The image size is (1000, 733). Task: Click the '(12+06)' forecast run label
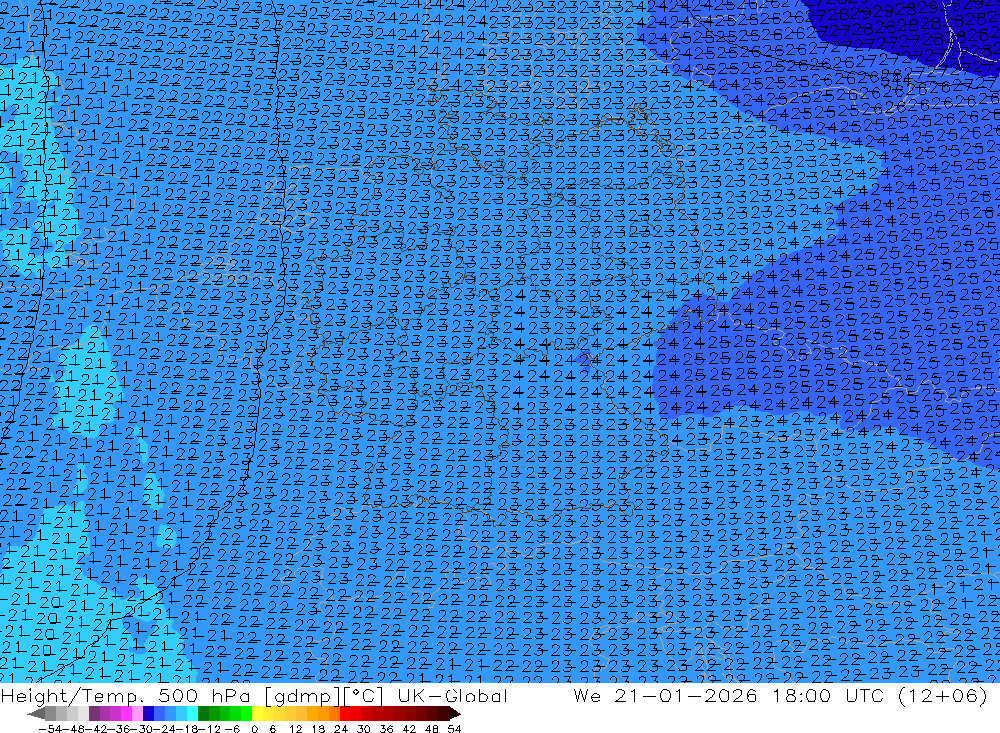click(x=943, y=695)
